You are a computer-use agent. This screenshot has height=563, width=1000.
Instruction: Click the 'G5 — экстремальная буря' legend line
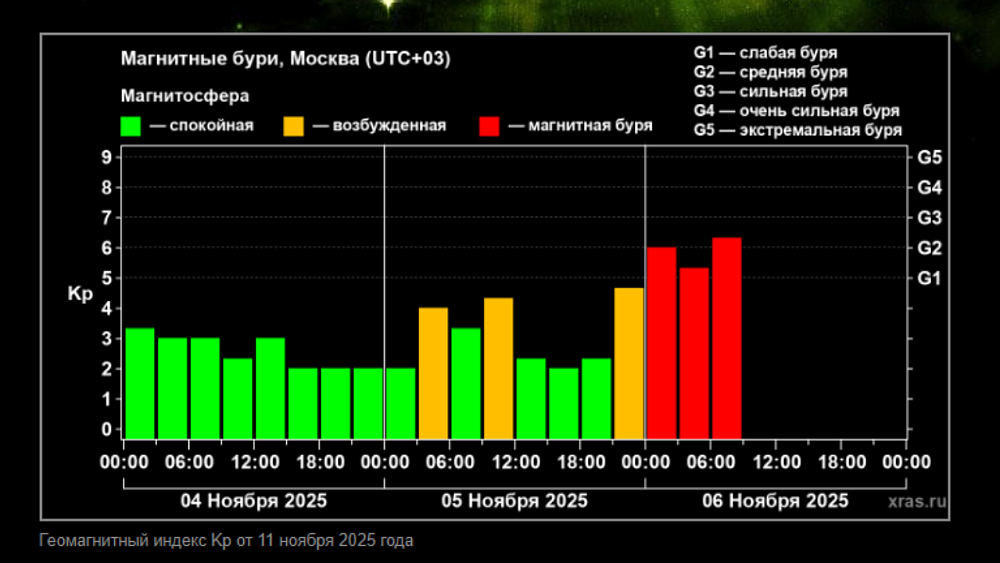(x=797, y=130)
